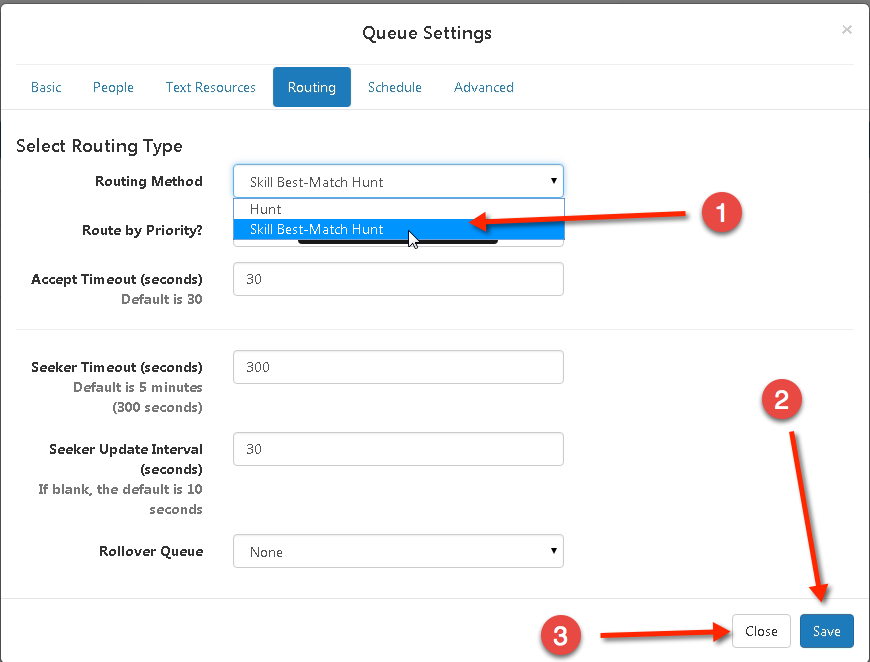Save the queue settings
Screen dimensions: 870x662
pos(827,631)
